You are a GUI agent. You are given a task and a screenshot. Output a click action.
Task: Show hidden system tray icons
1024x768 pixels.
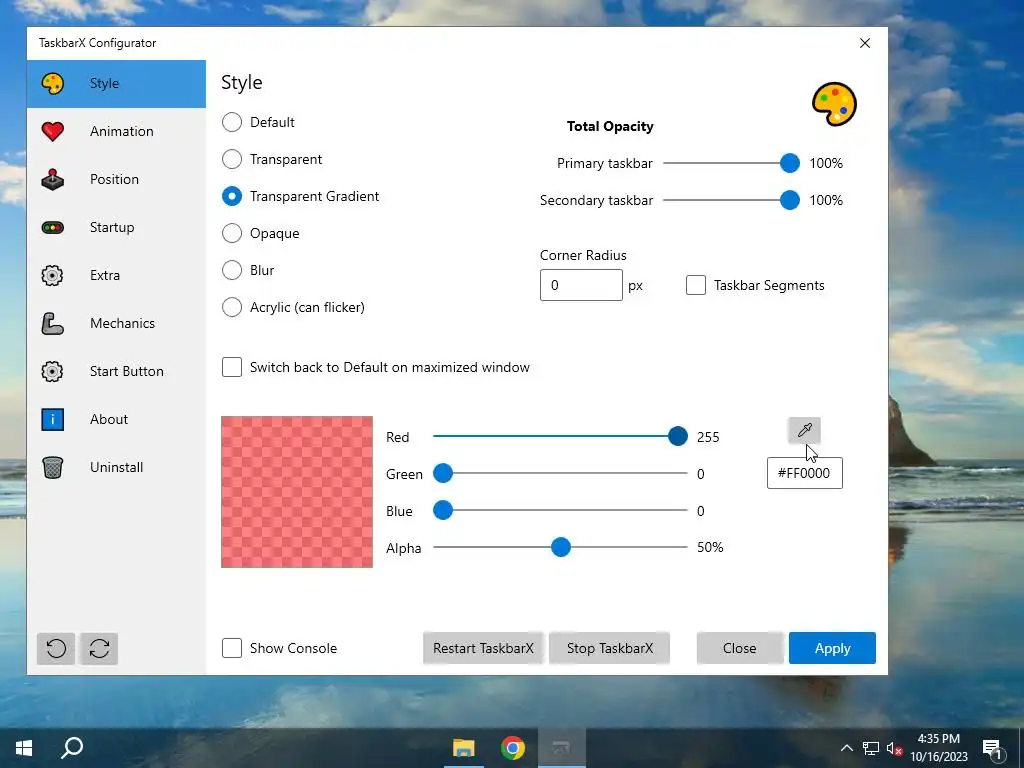pos(846,748)
